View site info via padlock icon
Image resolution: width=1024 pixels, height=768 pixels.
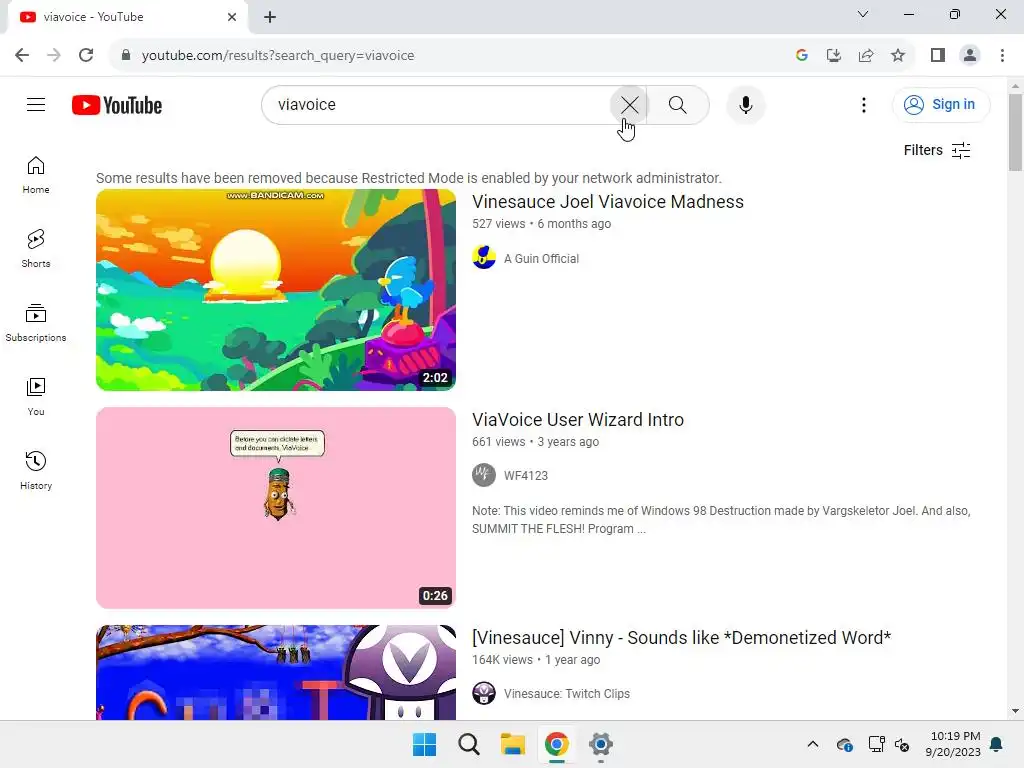[126, 56]
